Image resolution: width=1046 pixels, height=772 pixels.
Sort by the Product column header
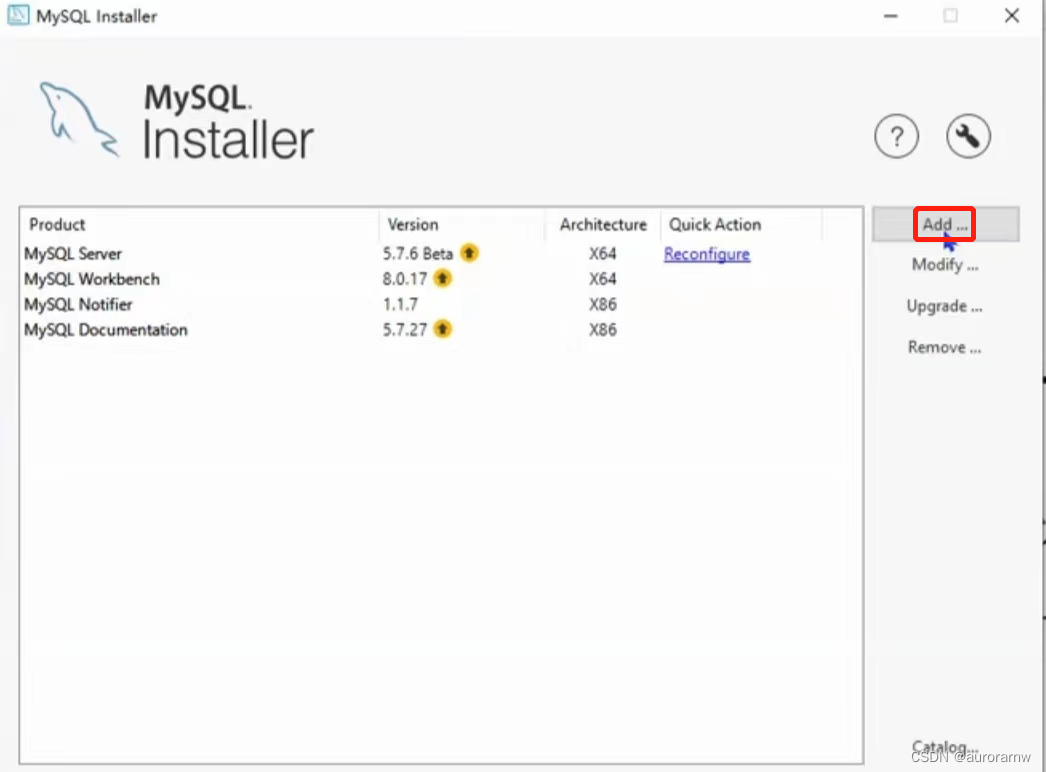pos(199,224)
